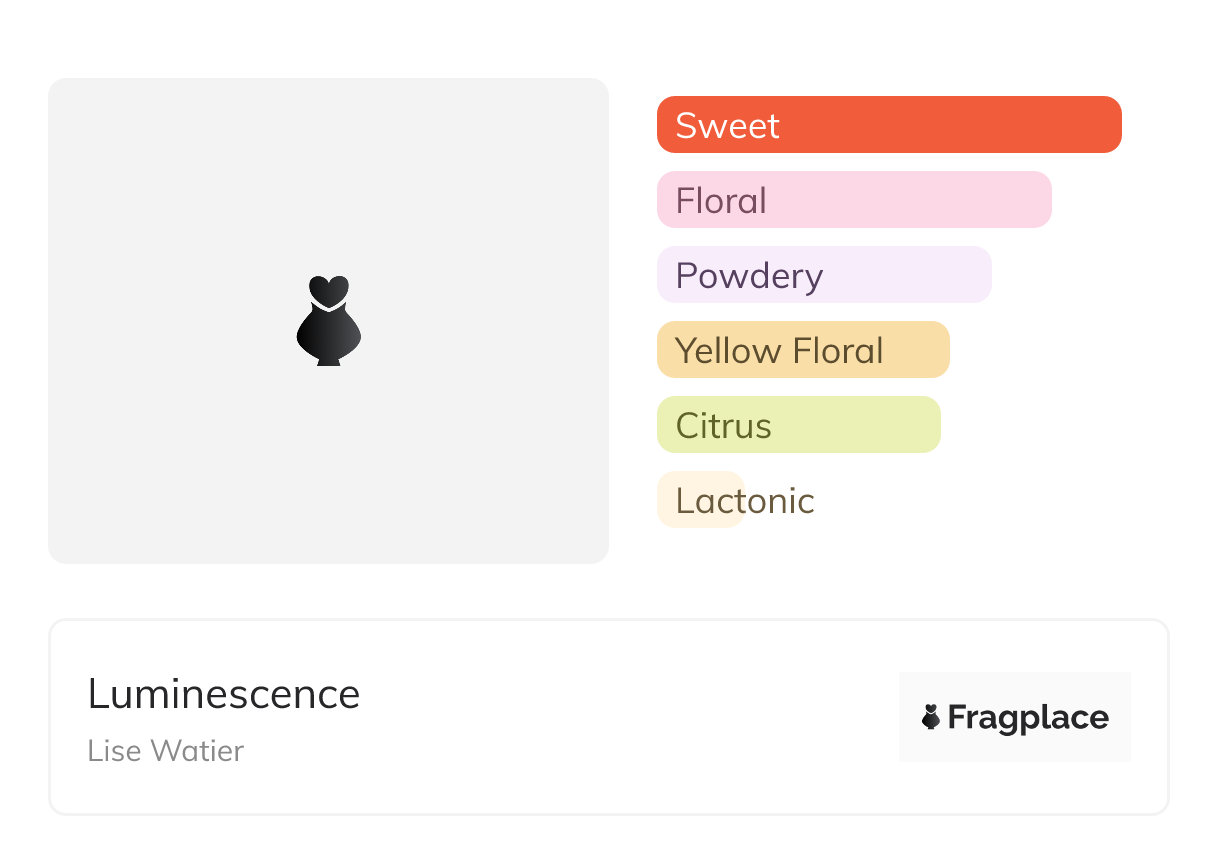Open the Luminescence fragrance title

224,694
